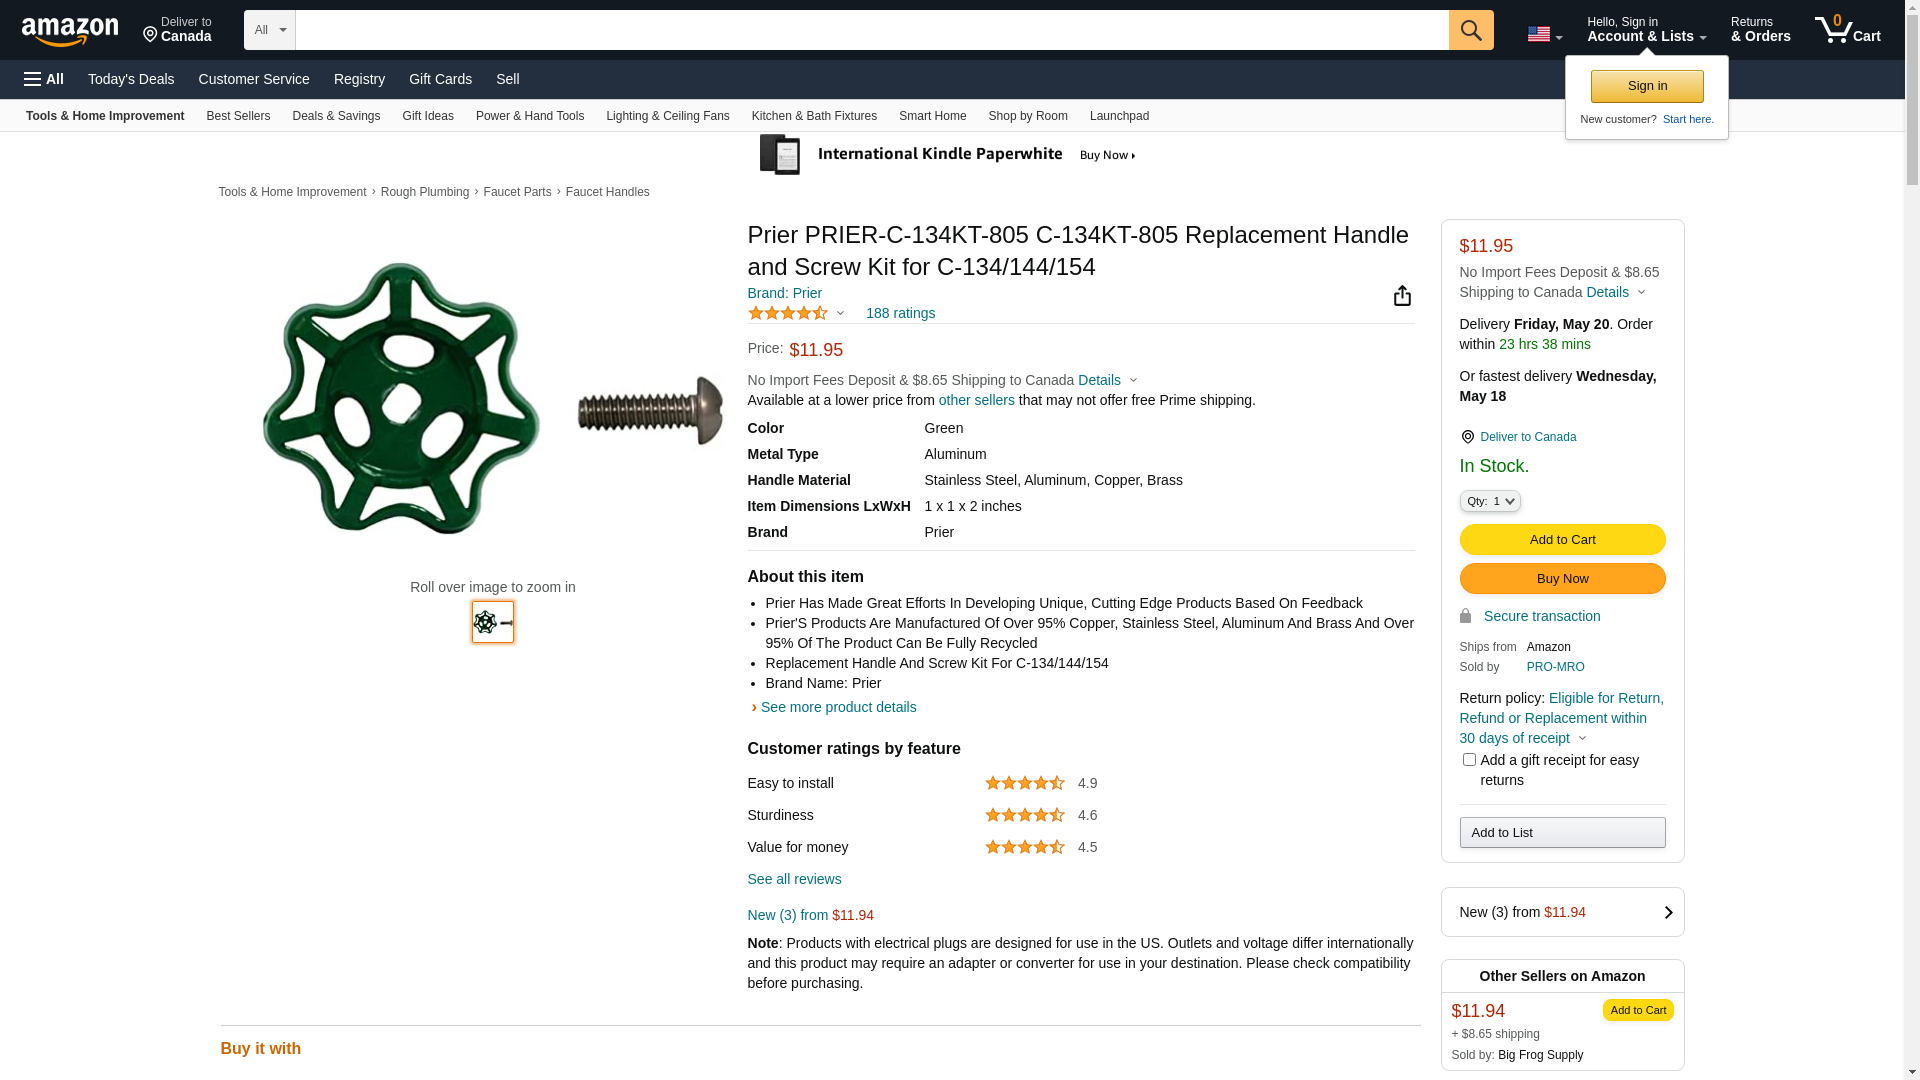
Task: Expand New (3) from $11.94 arrow
Action: pos(1667,912)
